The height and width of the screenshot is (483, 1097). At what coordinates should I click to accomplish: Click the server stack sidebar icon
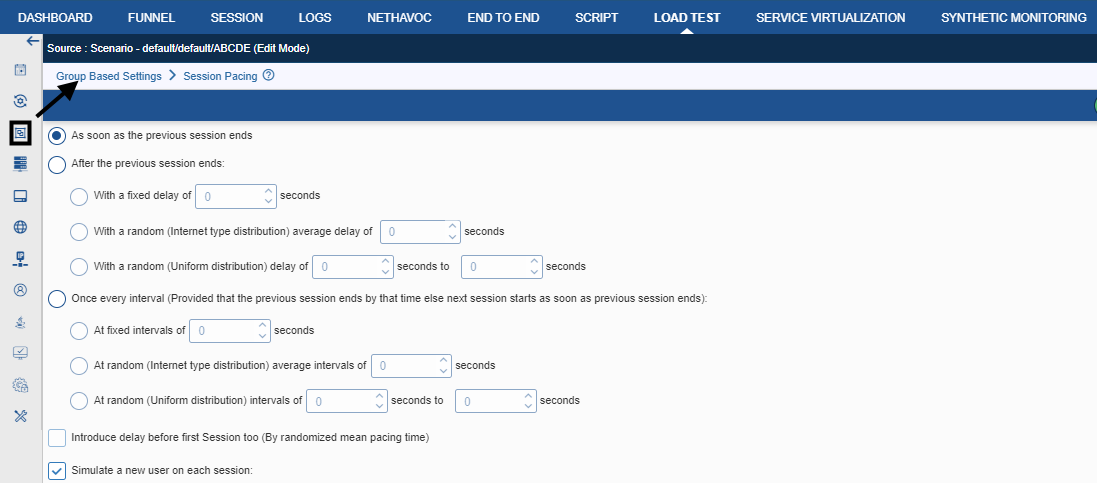[20, 163]
